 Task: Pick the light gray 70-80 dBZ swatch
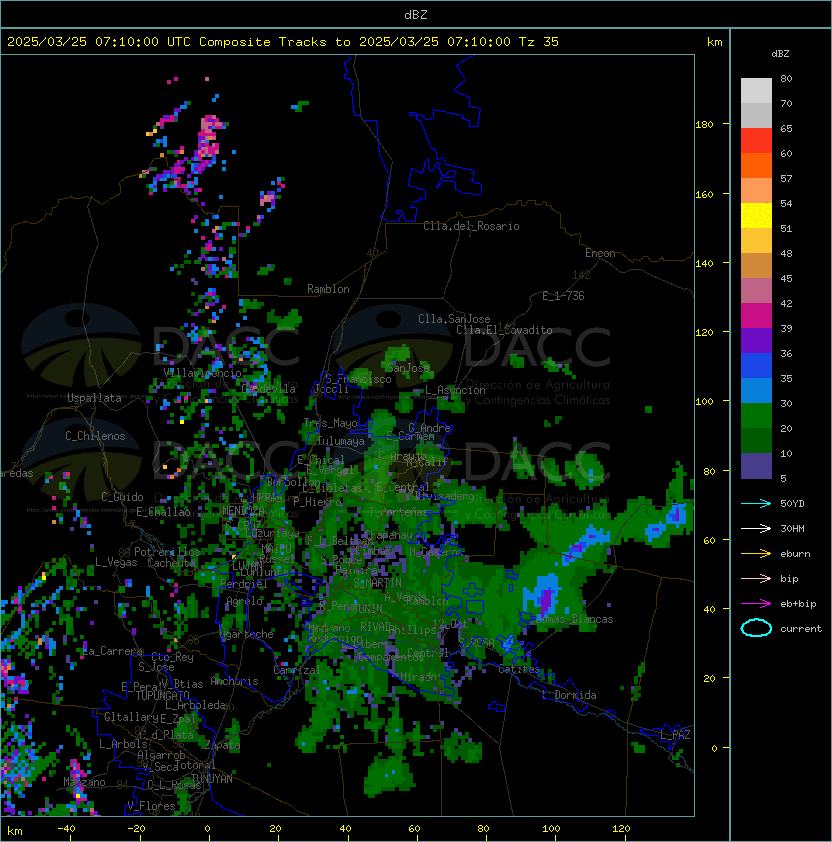(756, 91)
